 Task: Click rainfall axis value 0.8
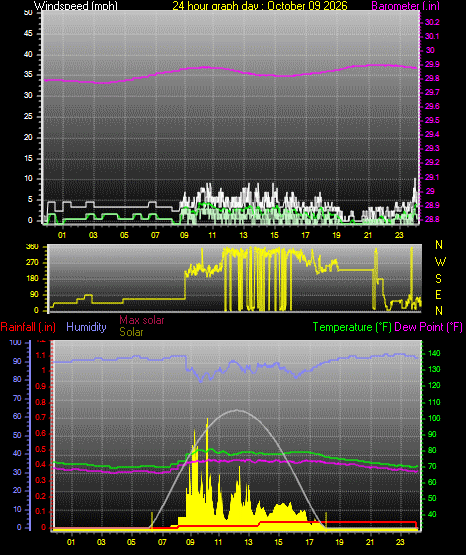tap(41, 402)
